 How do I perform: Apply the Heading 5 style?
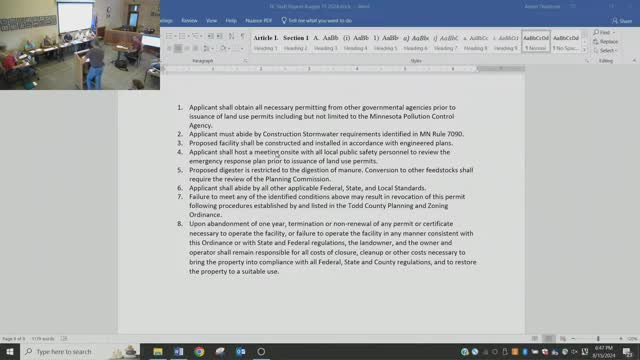click(x=386, y=42)
